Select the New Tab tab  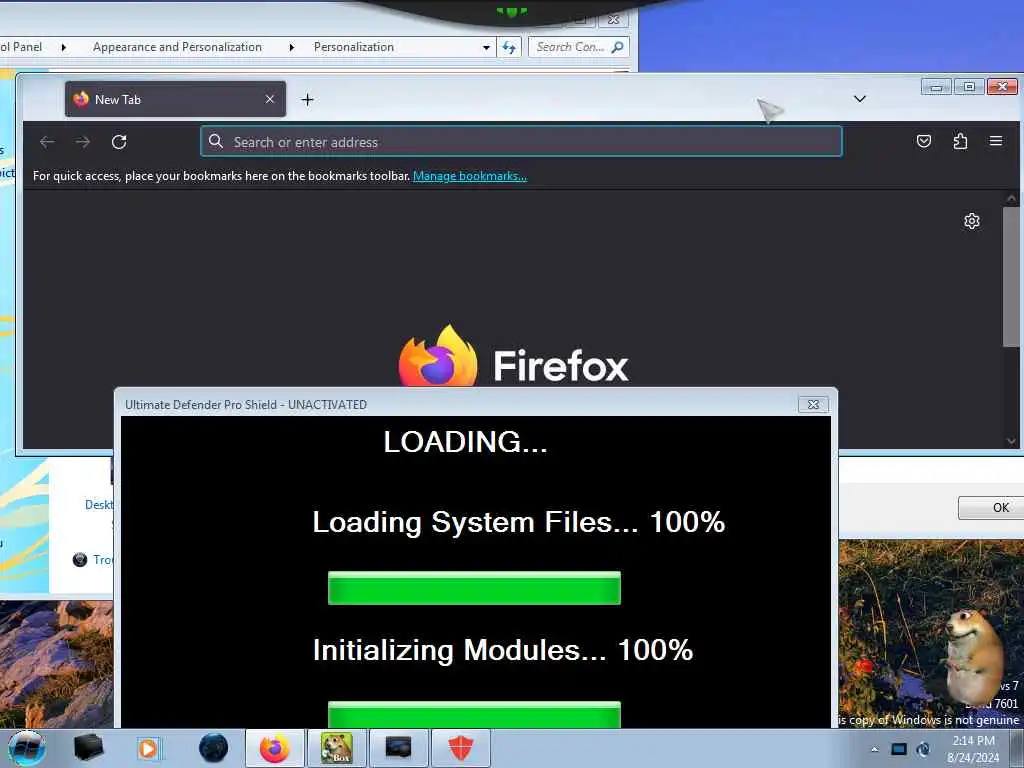pyautogui.click(x=175, y=99)
